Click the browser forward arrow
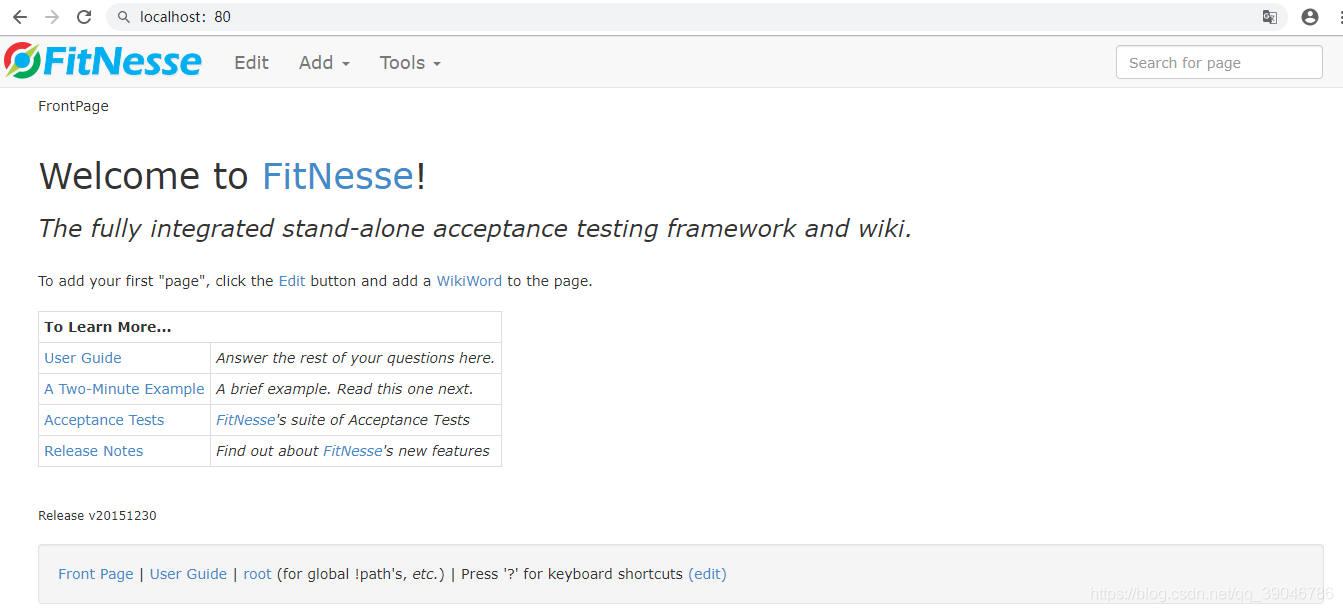Viewport: 1343px width, 612px height. coord(52,17)
